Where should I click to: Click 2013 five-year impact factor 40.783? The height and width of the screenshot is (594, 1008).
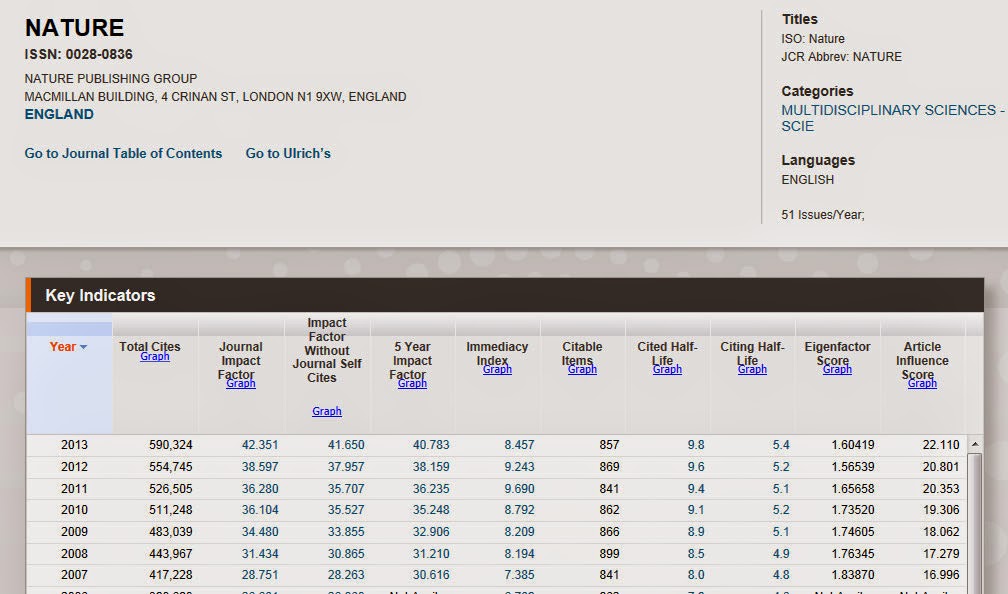(431, 445)
